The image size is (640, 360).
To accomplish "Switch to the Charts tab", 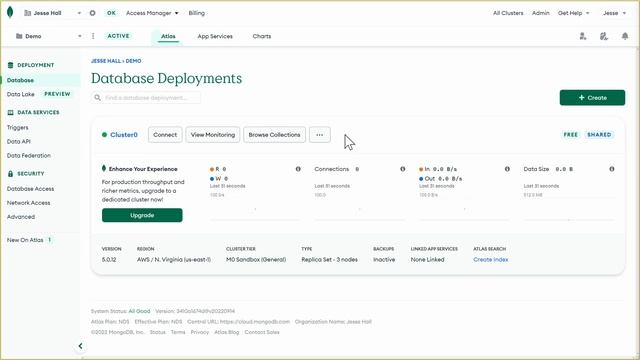I will [262, 36].
